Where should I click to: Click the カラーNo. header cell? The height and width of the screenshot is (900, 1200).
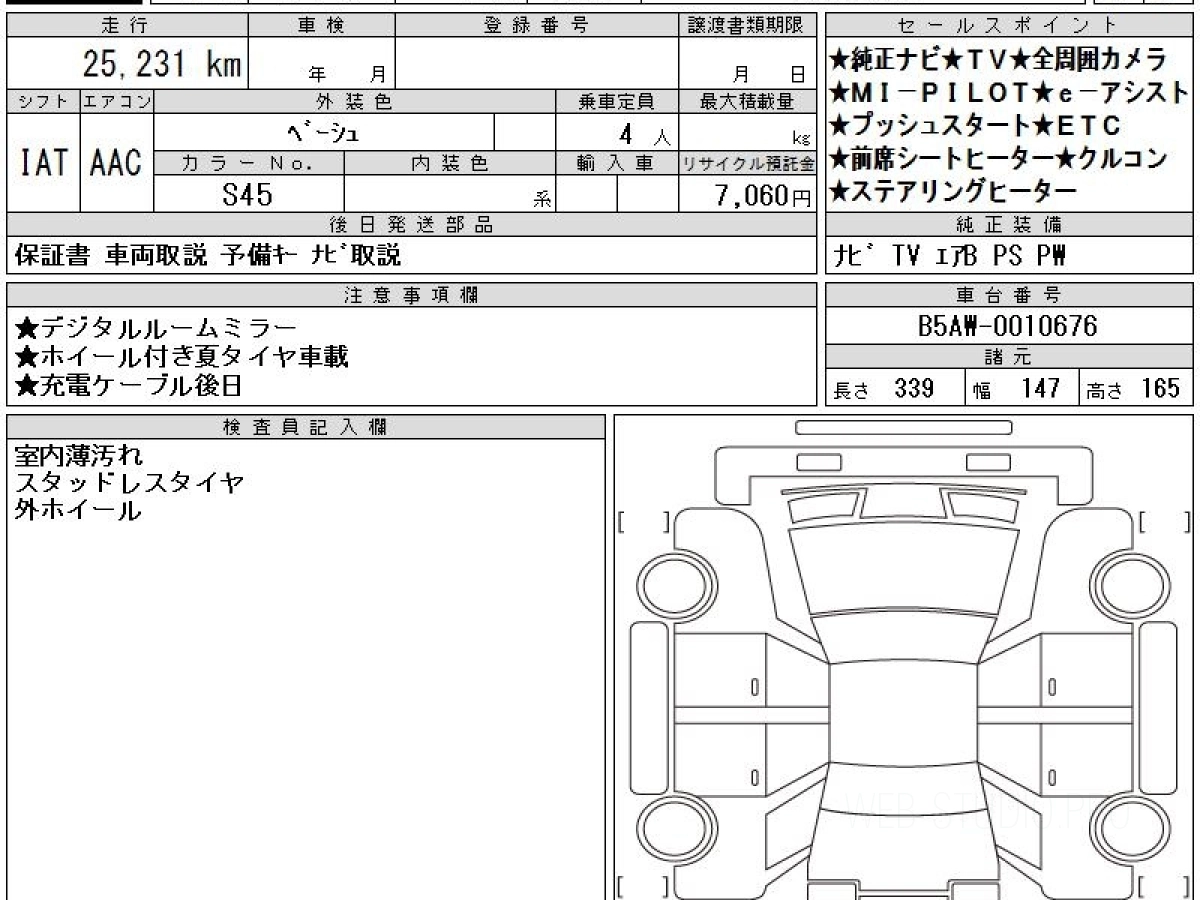pyautogui.click(x=249, y=163)
